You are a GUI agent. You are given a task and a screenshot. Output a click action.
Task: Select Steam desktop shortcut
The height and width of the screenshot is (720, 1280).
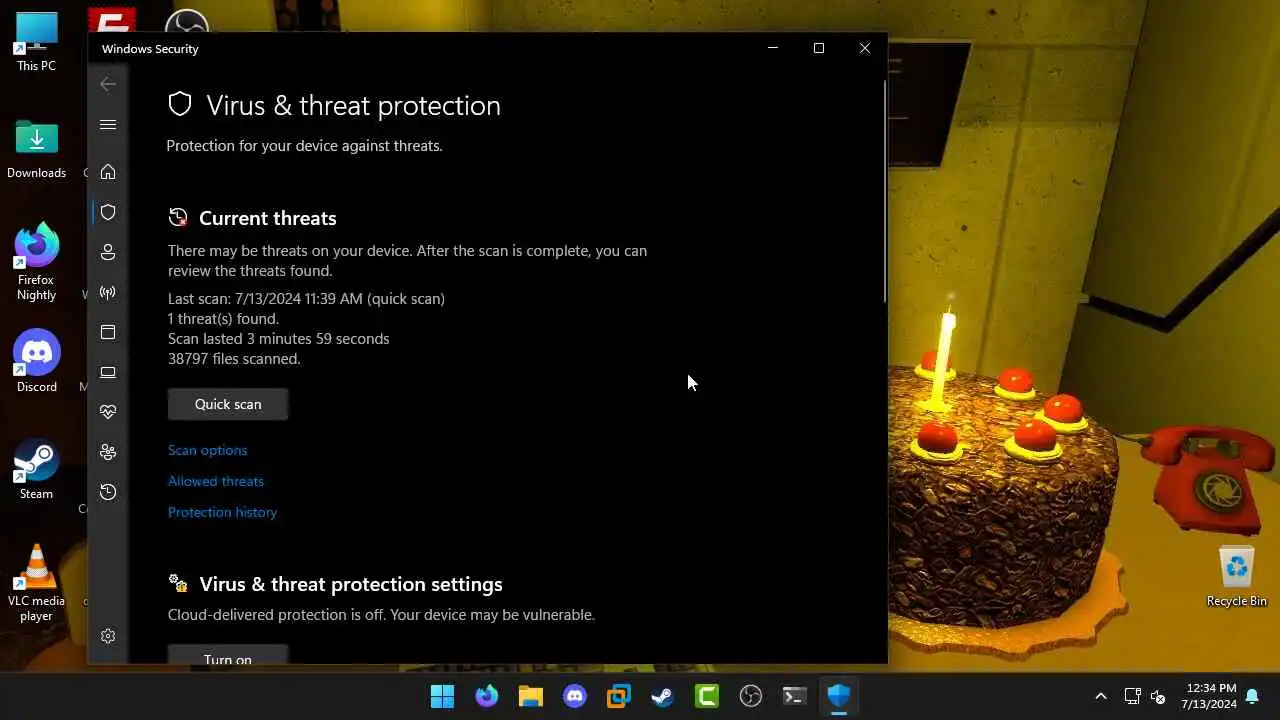[x=36, y=469]
